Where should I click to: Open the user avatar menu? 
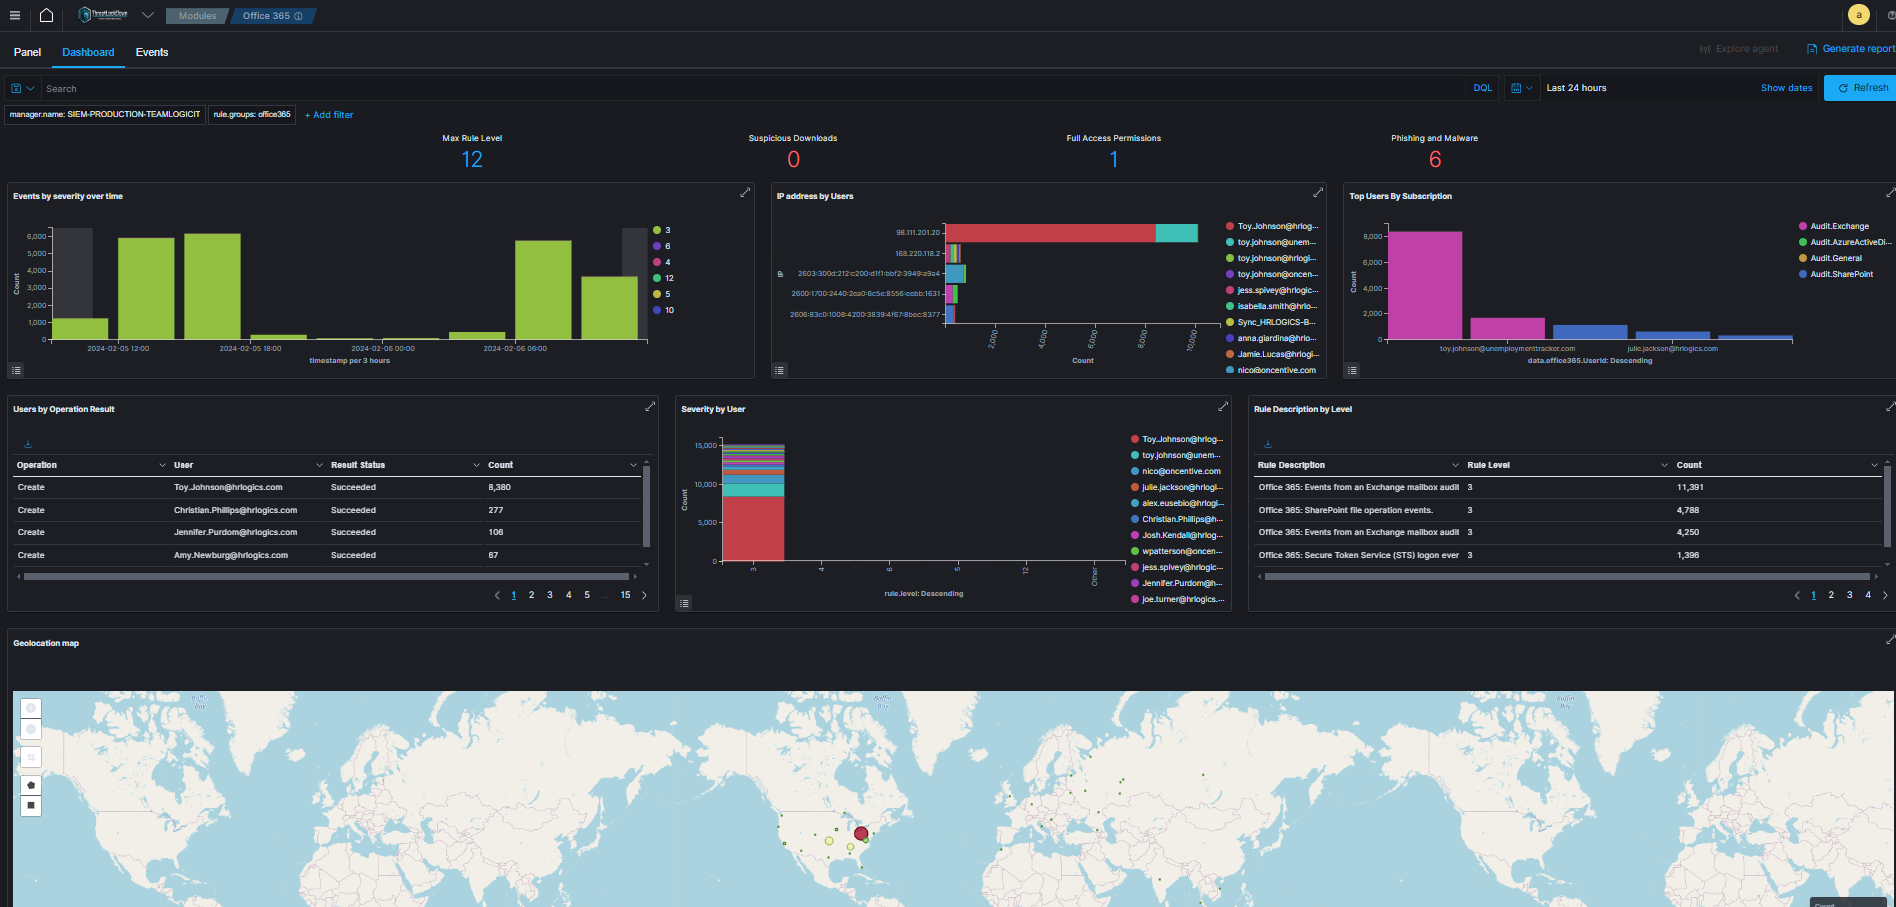pos(1858,15)
